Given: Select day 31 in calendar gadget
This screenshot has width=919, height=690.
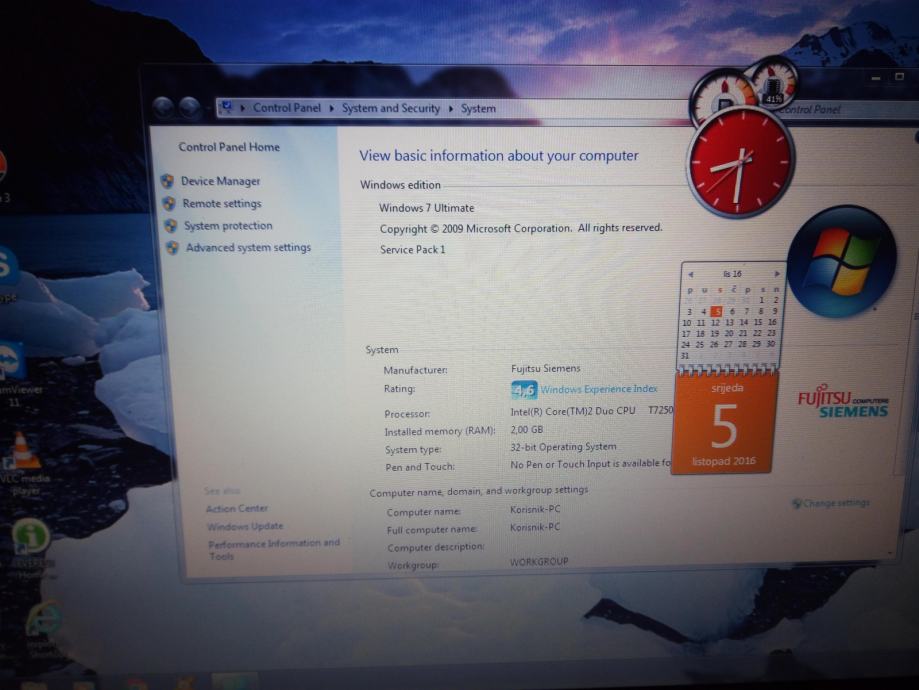Looking at the screenshot, I should 685,356.
